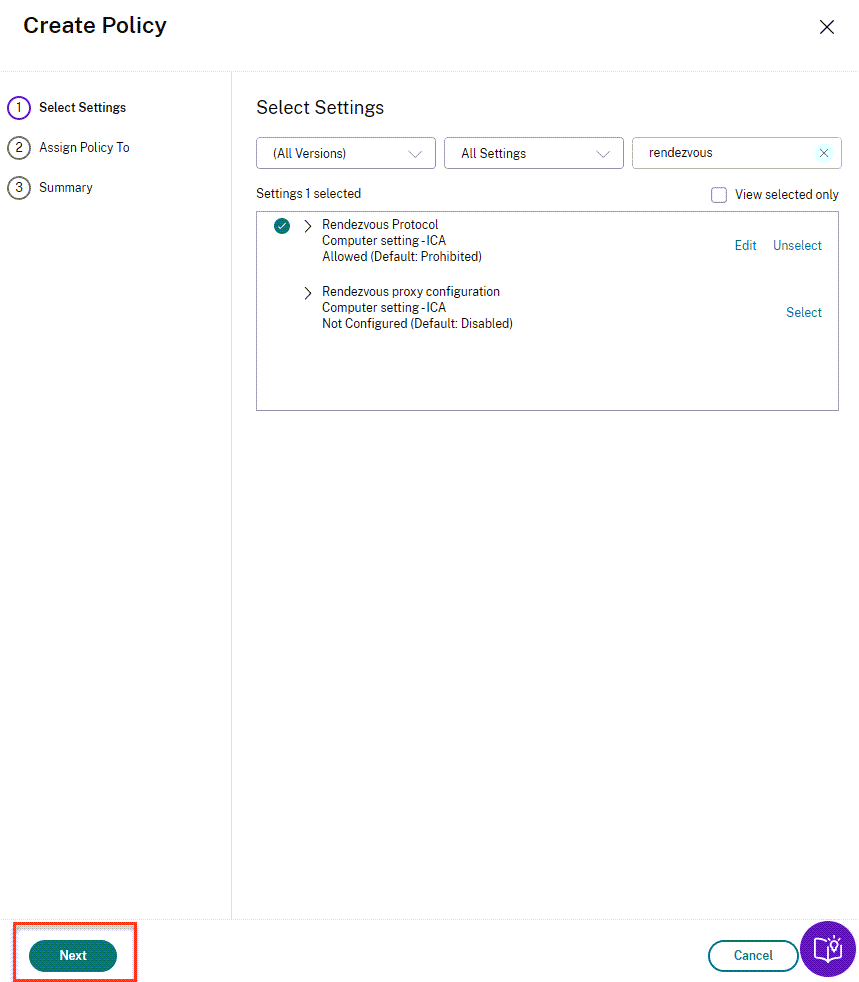Expand the Rendezvous Protocol setting details
859x982 pixels.
tap(307, 226)
